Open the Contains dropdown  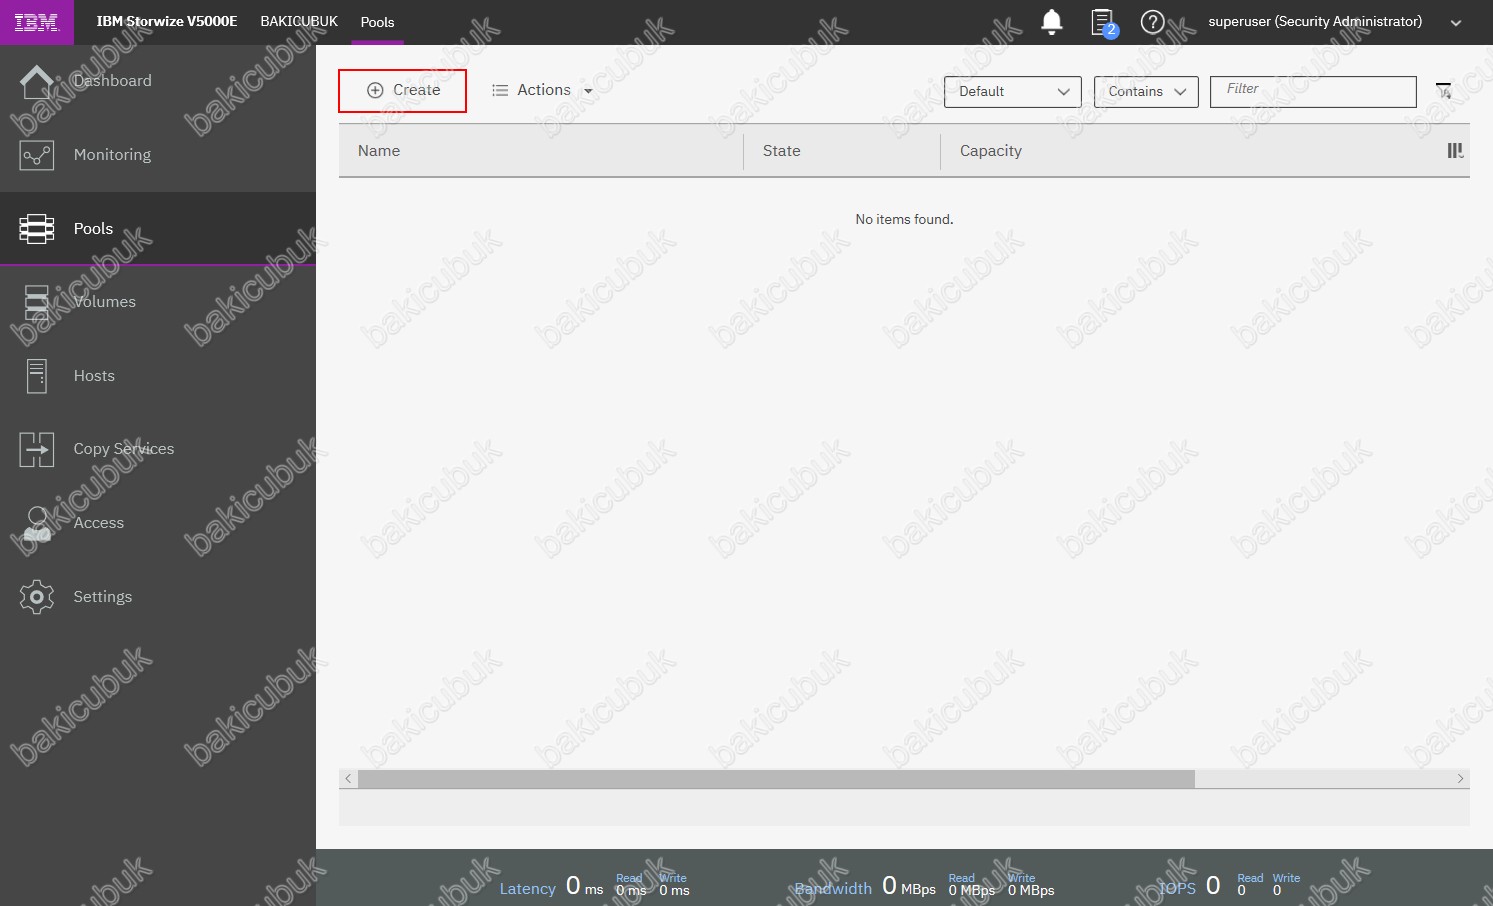pos(1146,91)
